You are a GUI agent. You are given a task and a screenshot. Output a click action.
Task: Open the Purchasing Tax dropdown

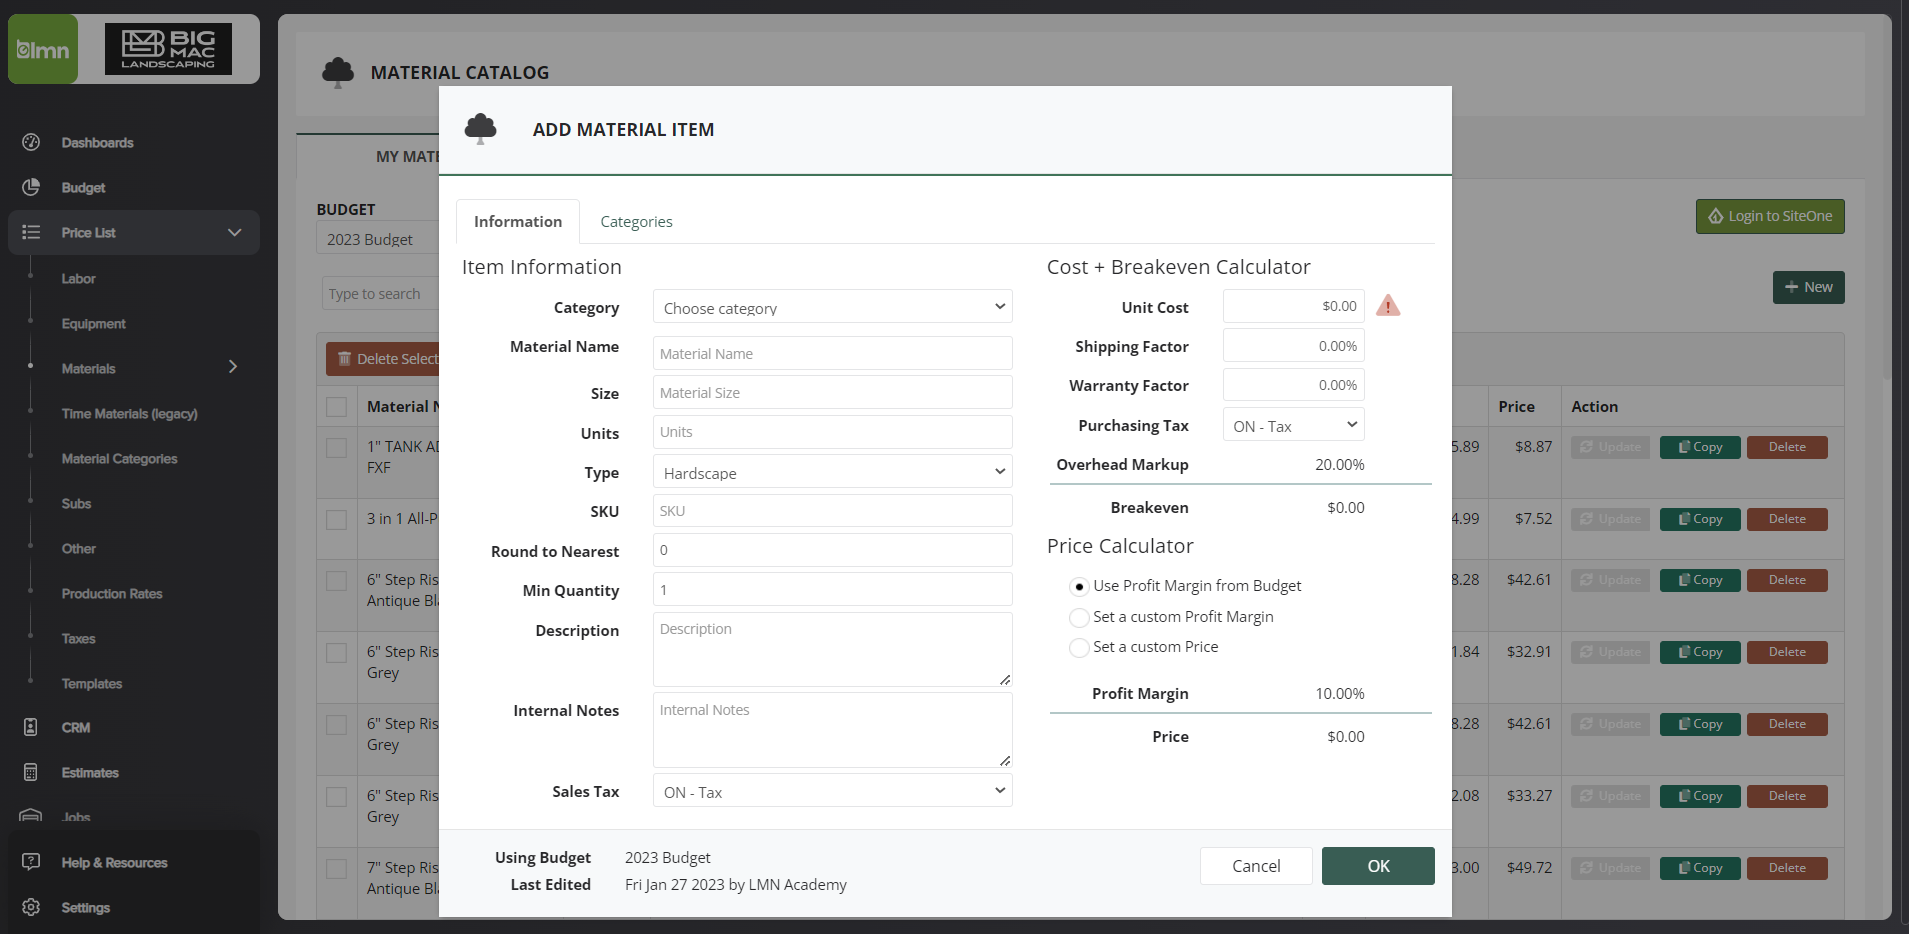1293,425
